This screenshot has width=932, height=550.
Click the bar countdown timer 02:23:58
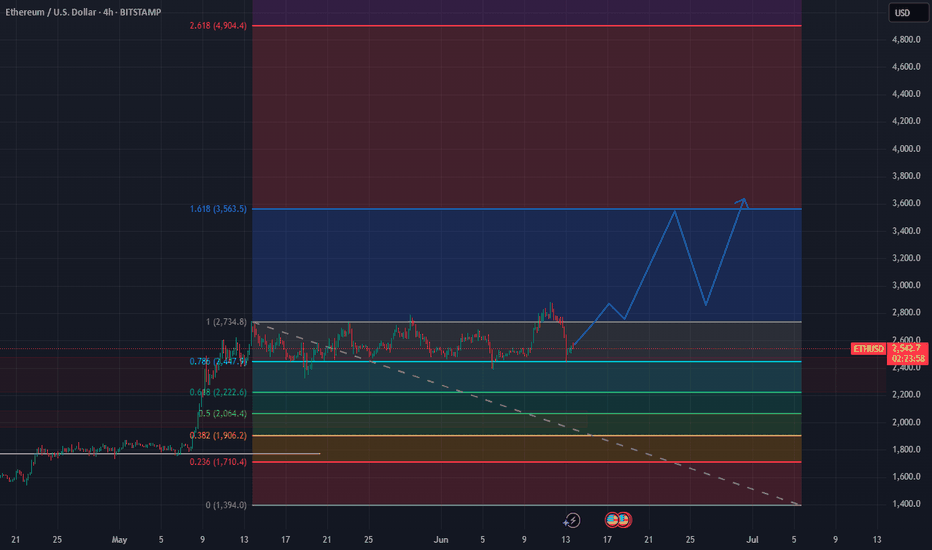tap(907, 359)
